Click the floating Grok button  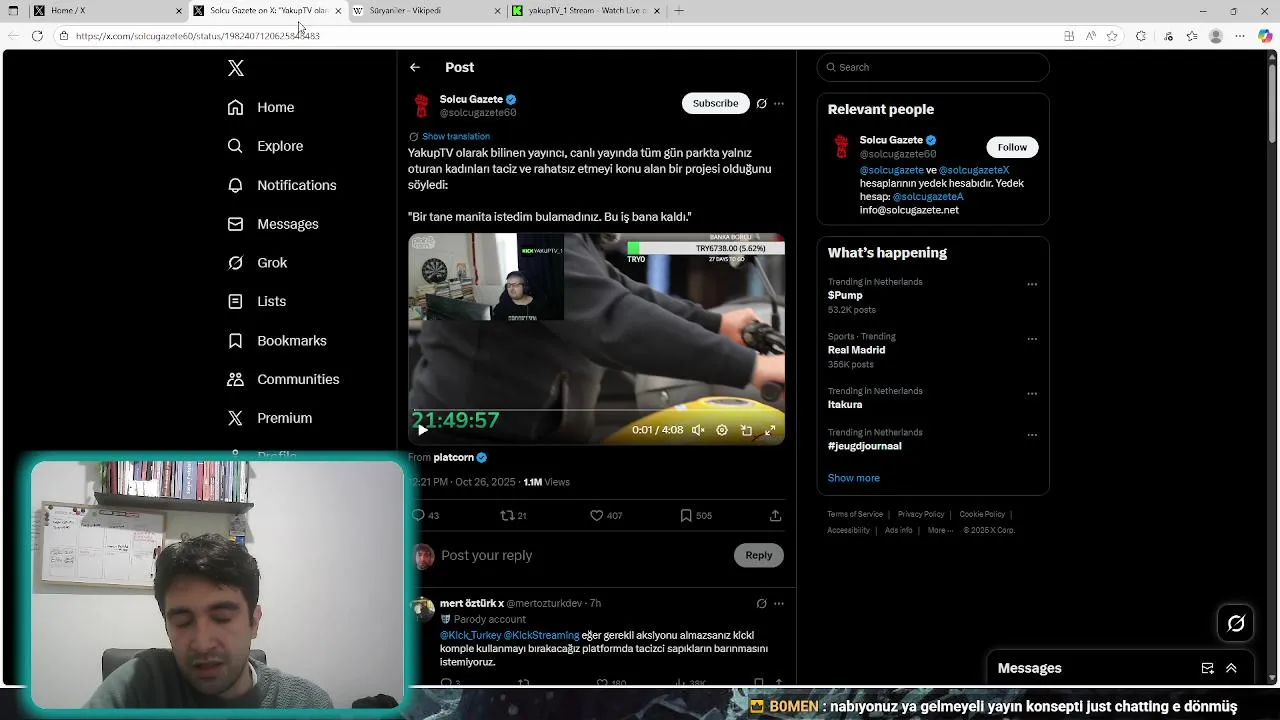[1236, 624]
